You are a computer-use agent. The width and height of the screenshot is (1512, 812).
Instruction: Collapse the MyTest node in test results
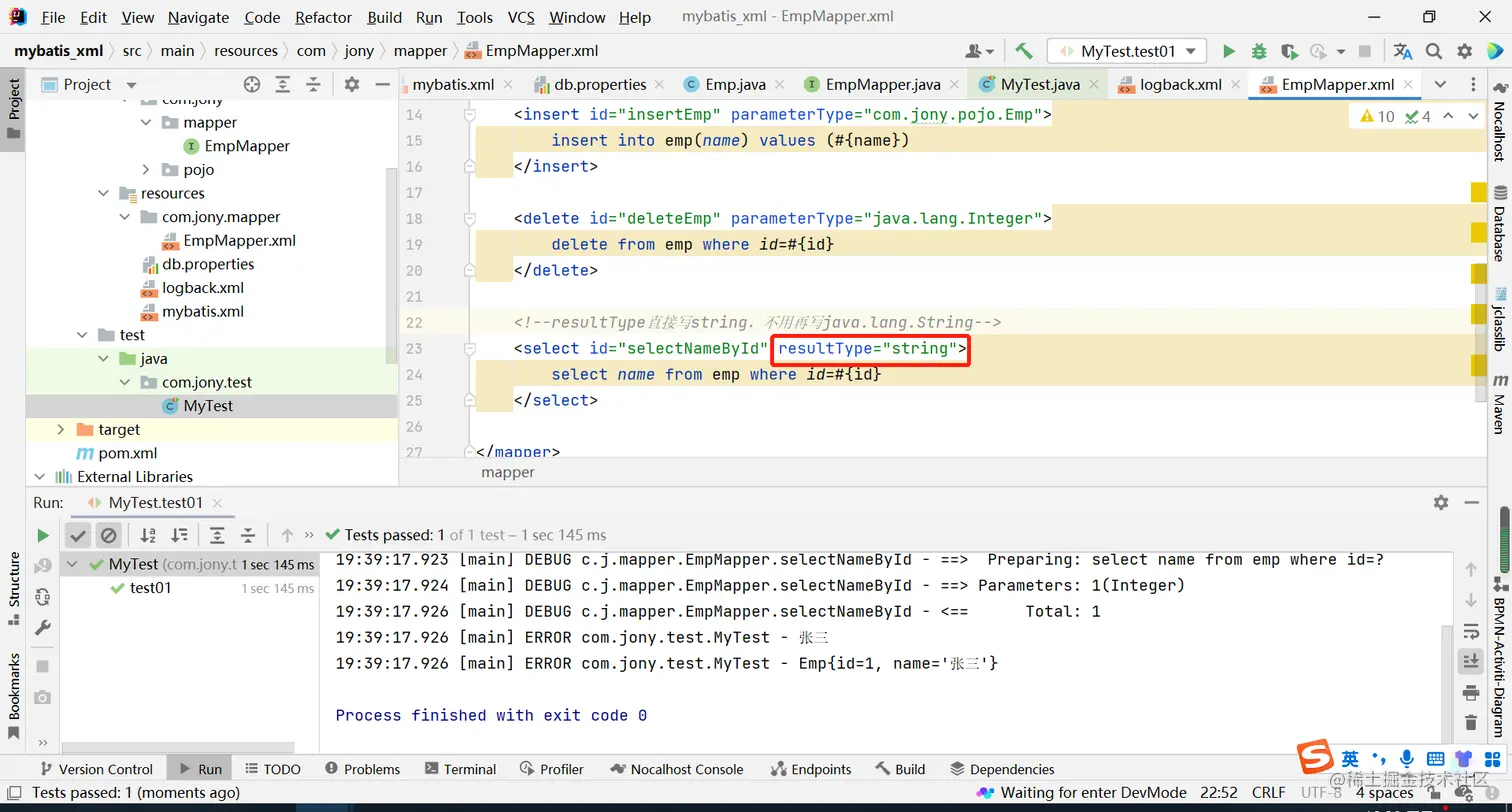click(x=72, y=565)
